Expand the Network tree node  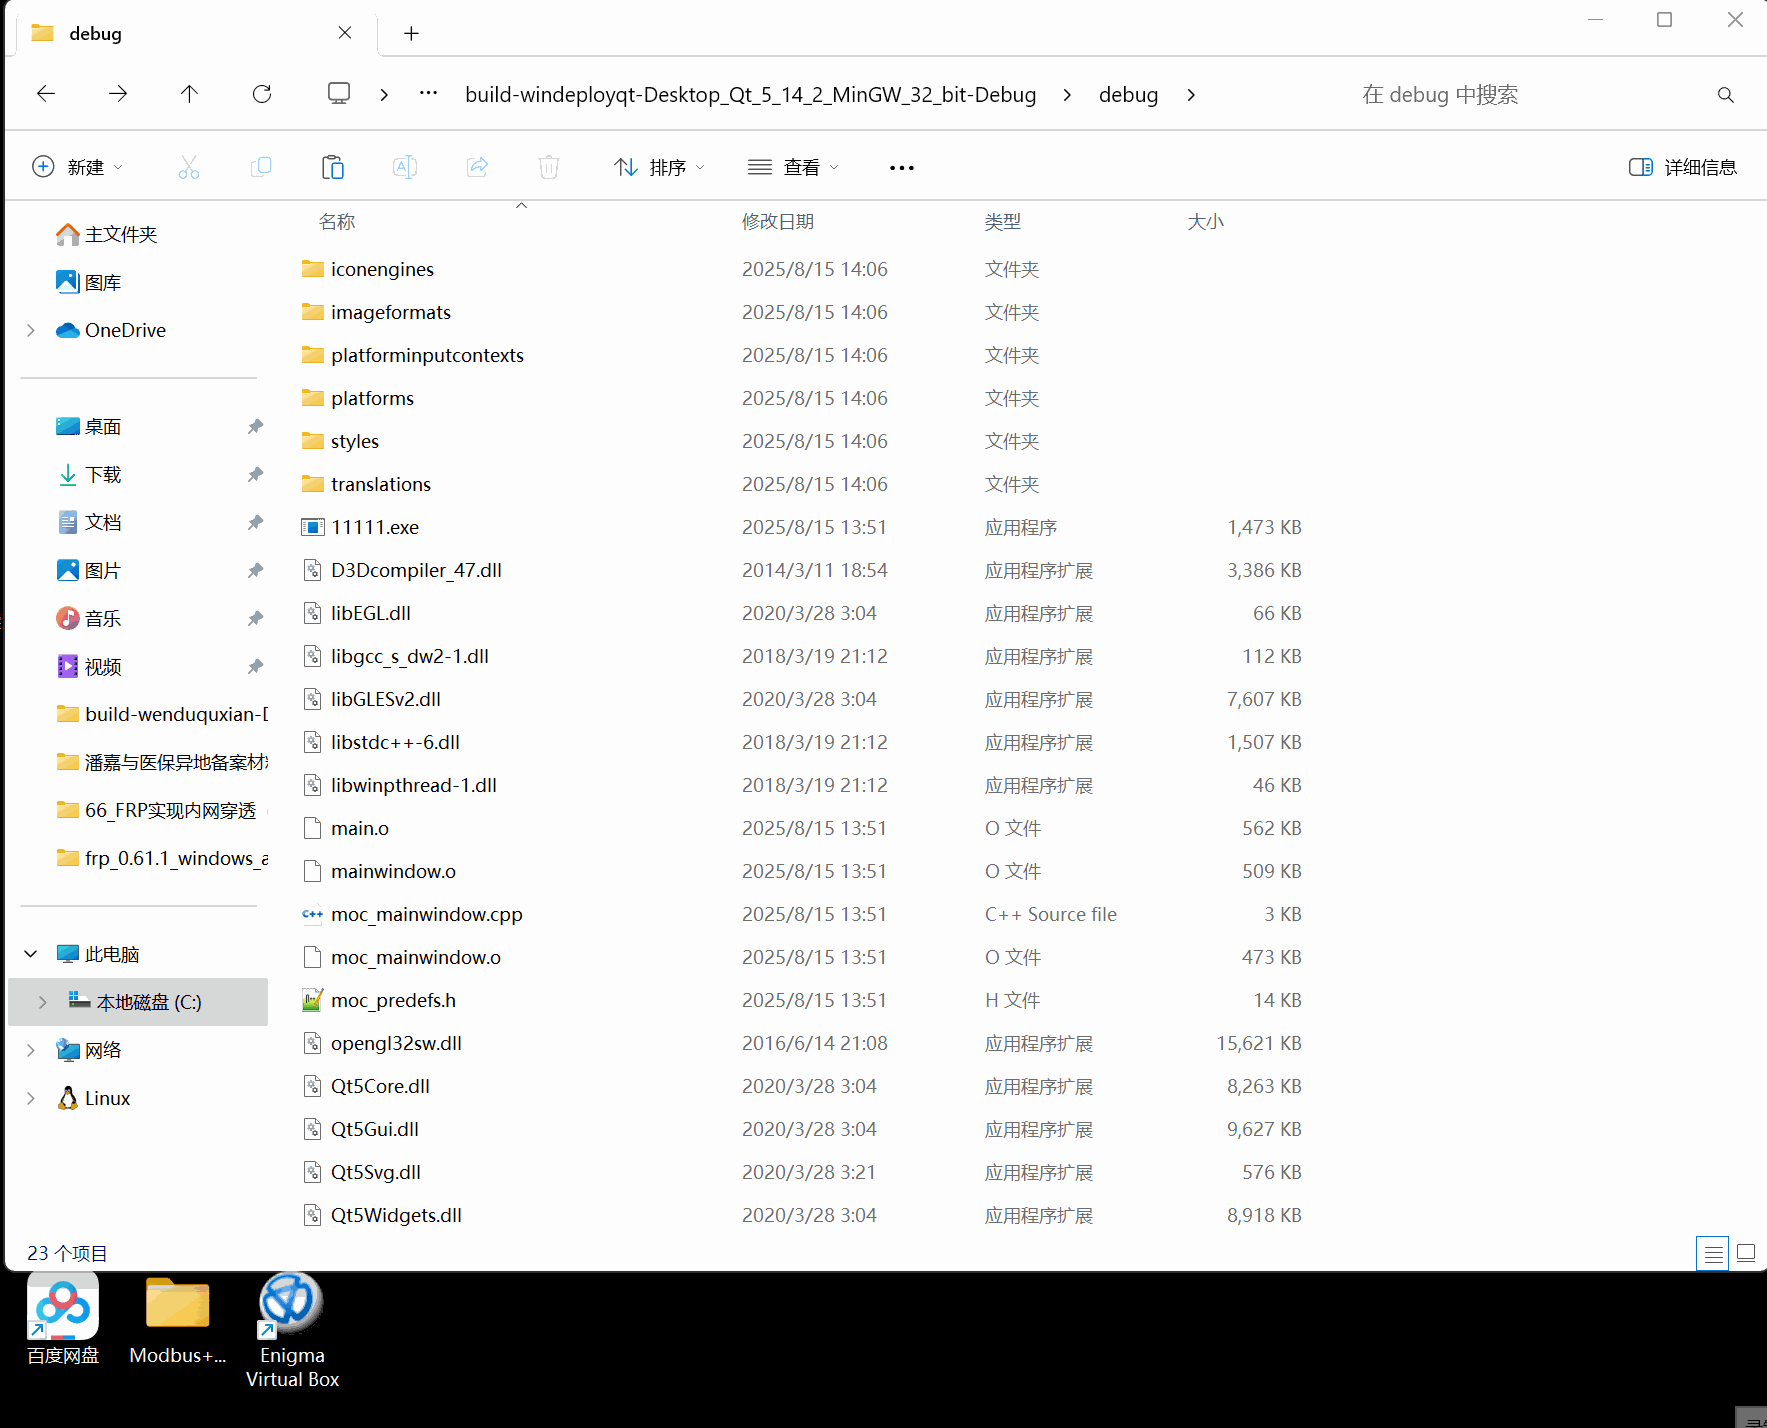pyautogui.click(x=31, y=1050)
